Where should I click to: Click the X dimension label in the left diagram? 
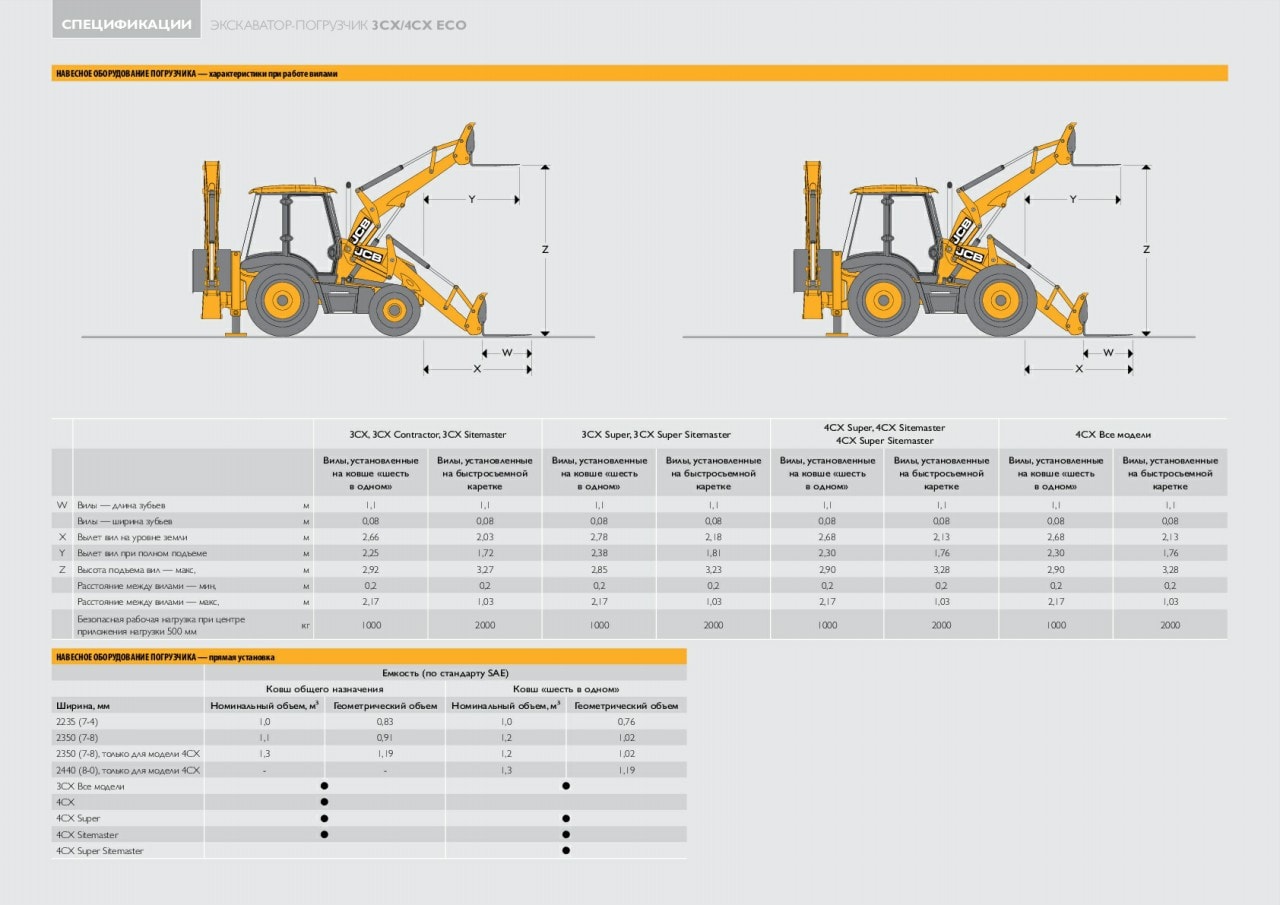pos(477,369)
